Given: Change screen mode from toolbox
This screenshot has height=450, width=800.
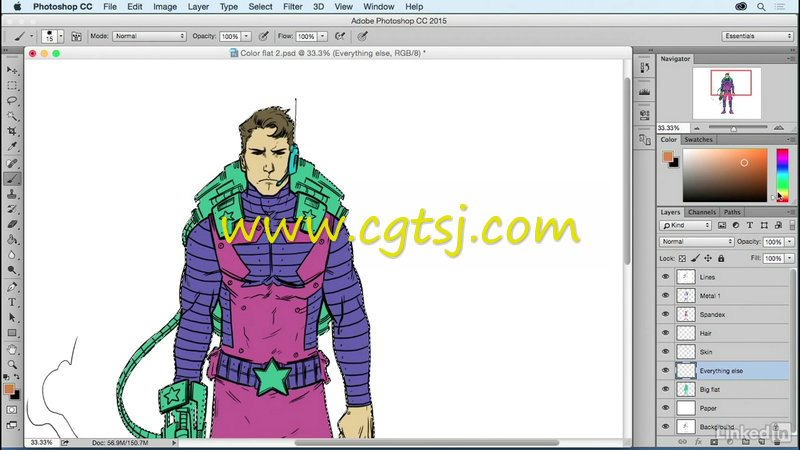Looking at the screenshot, I should pyautogui.click(x=12, y=425).
